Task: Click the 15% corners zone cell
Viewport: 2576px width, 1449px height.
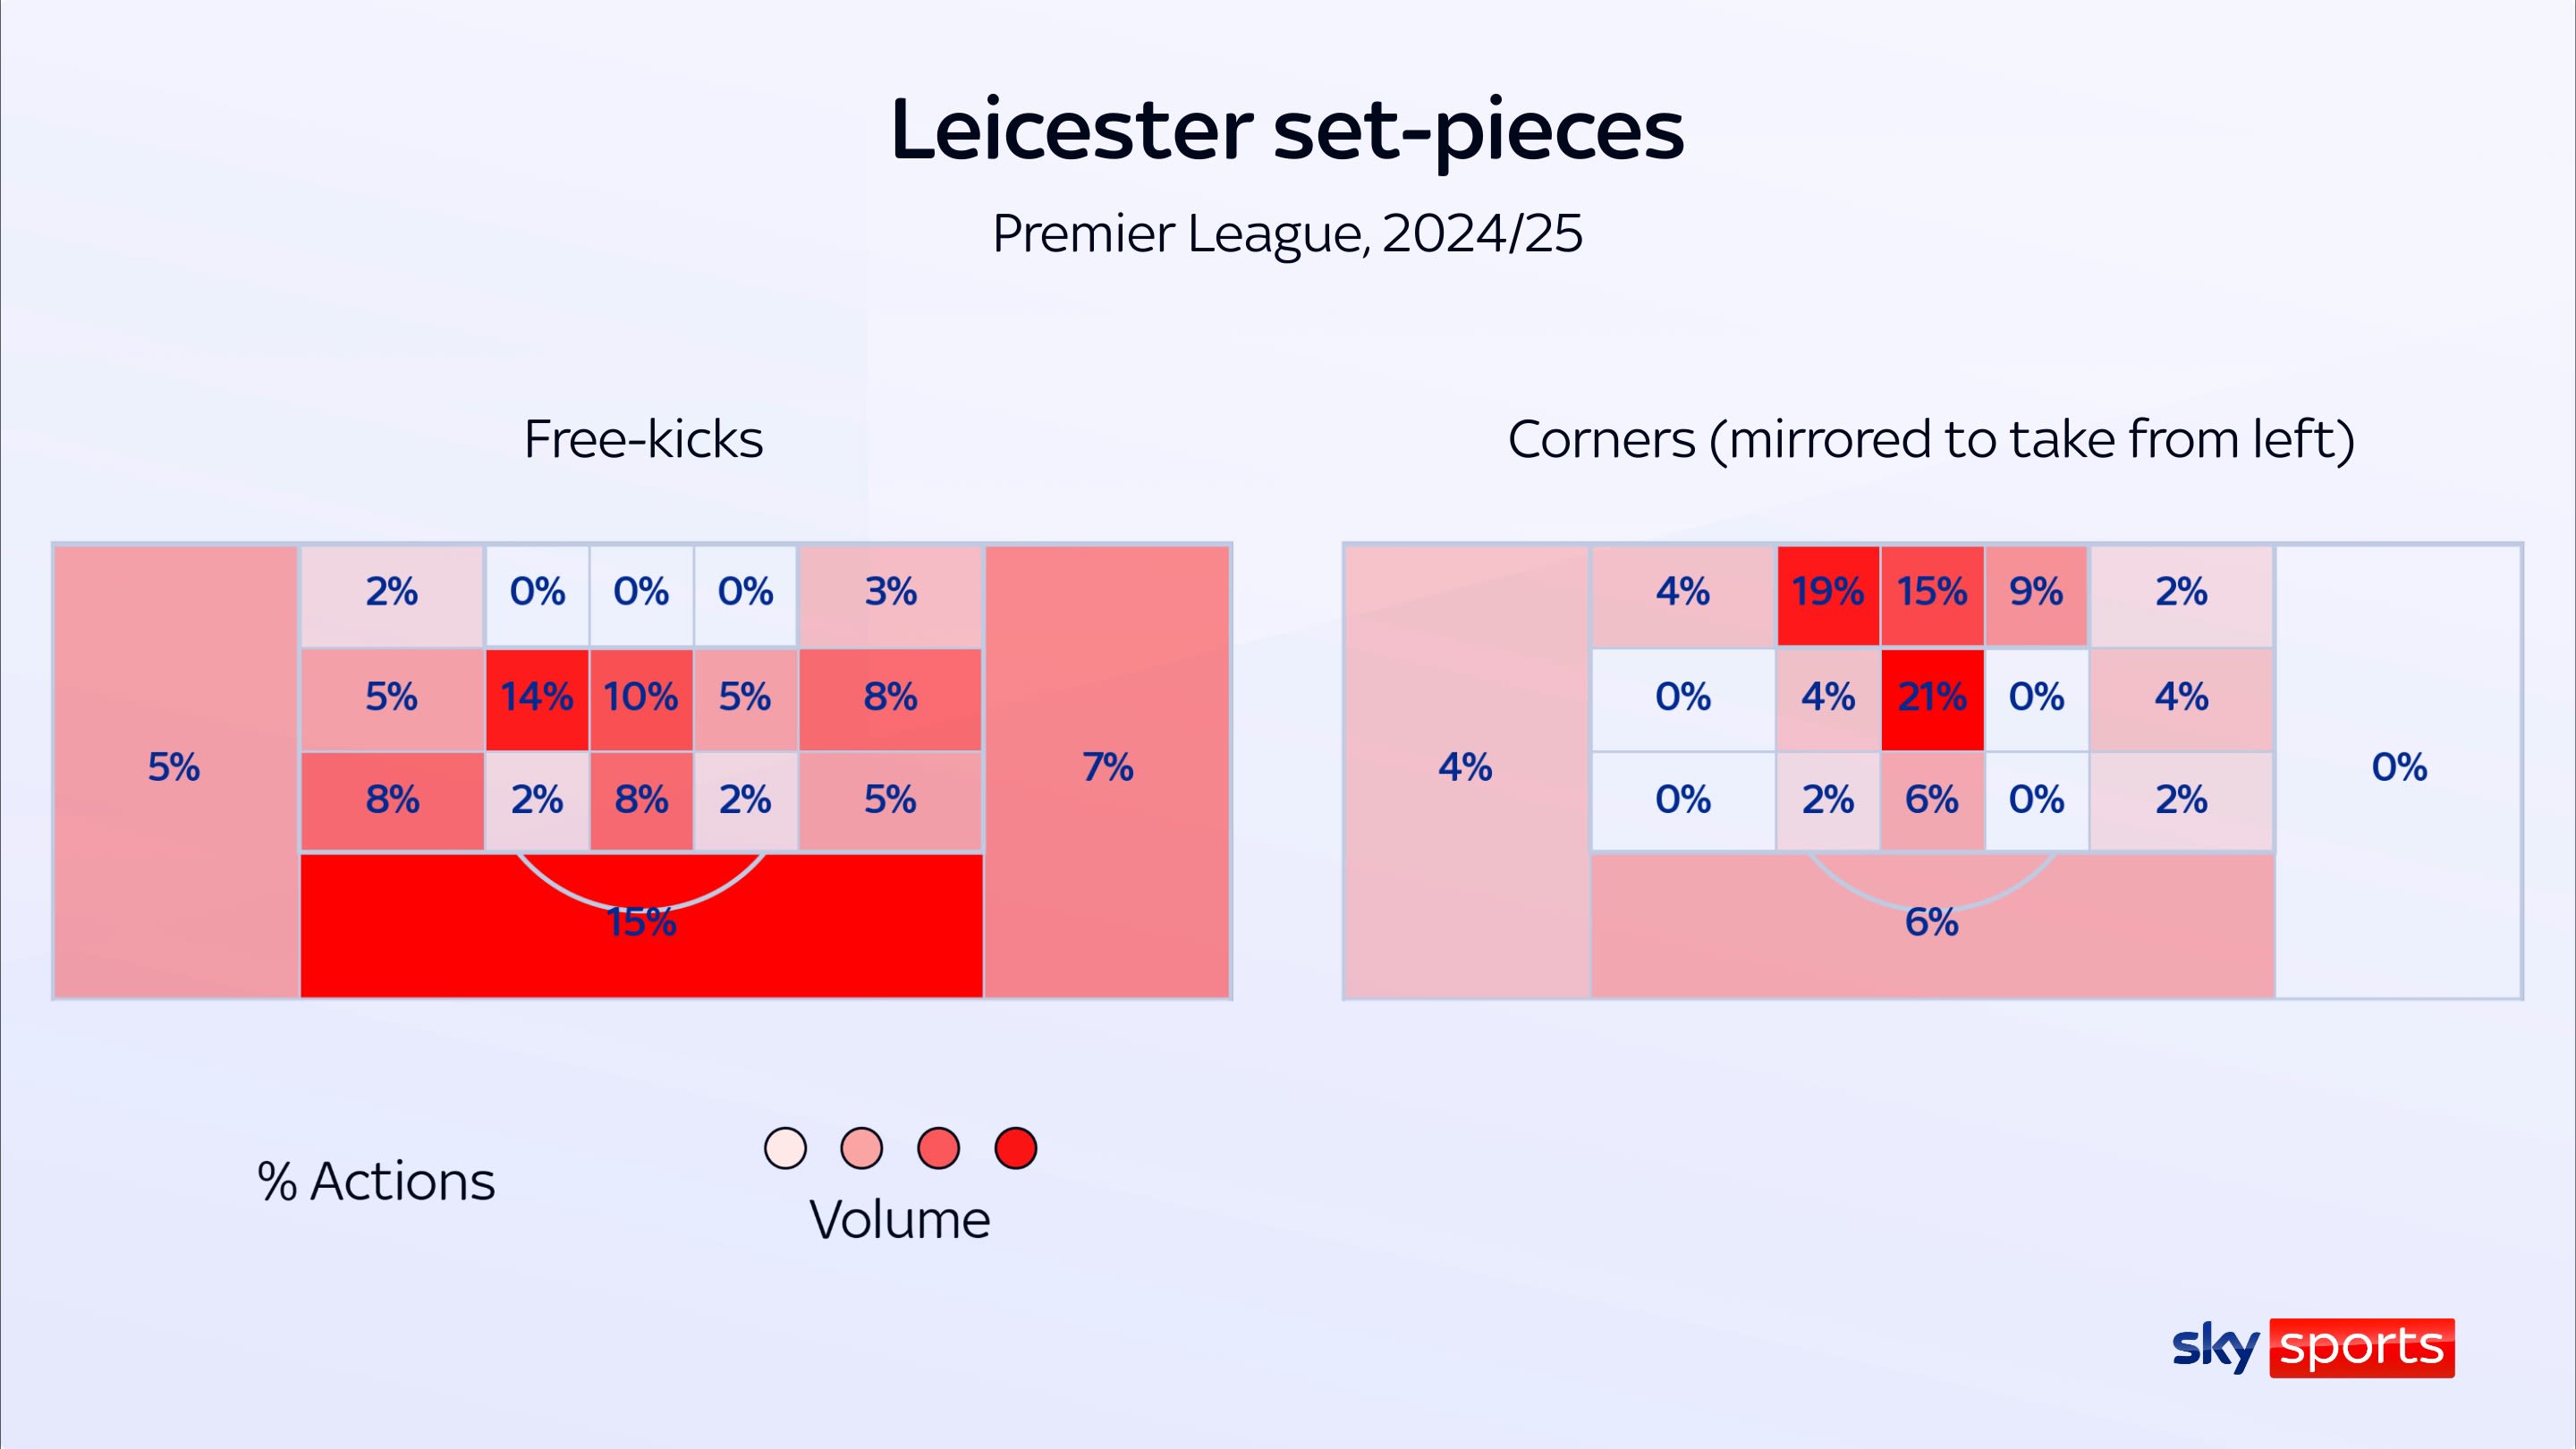Action: tap(1932, 594)
